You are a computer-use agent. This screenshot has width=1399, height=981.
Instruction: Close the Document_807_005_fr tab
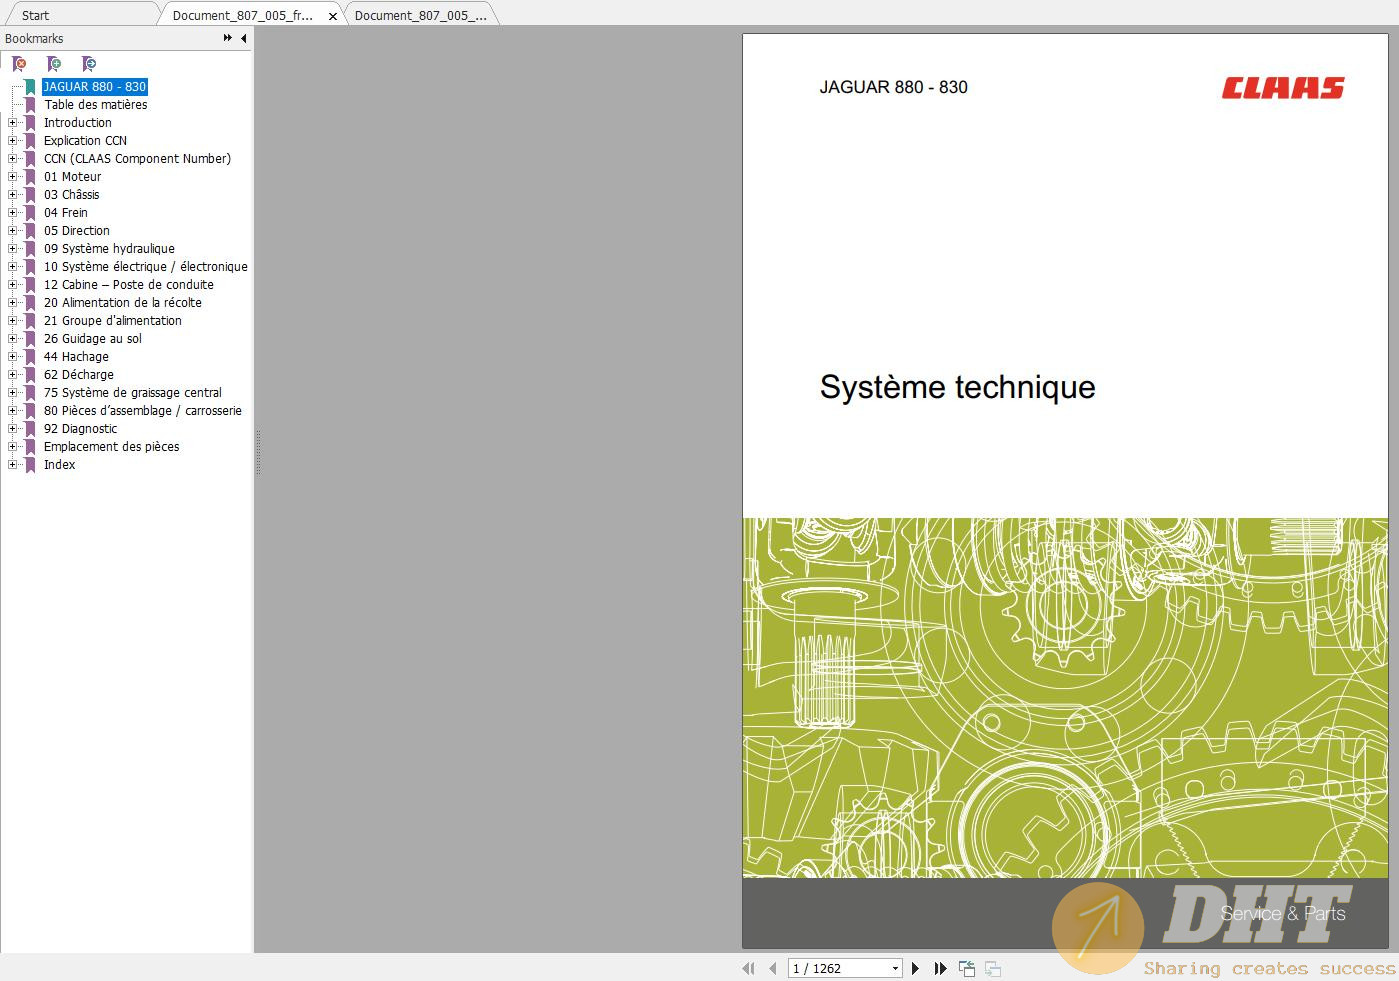pyautogui.click(x=333, y=16)
